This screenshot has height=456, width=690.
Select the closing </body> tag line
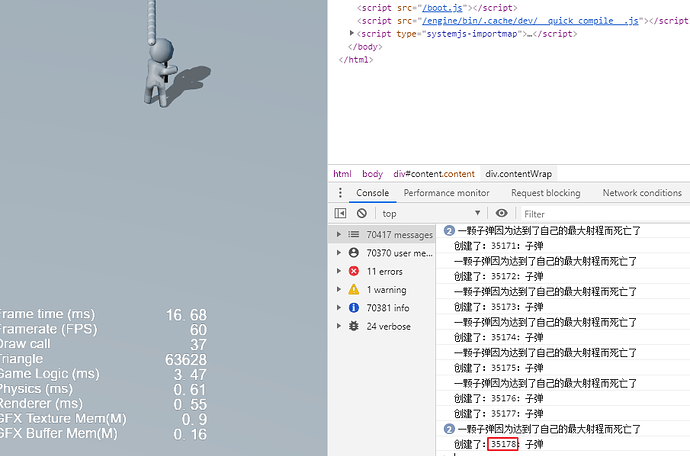coord(365,47)
